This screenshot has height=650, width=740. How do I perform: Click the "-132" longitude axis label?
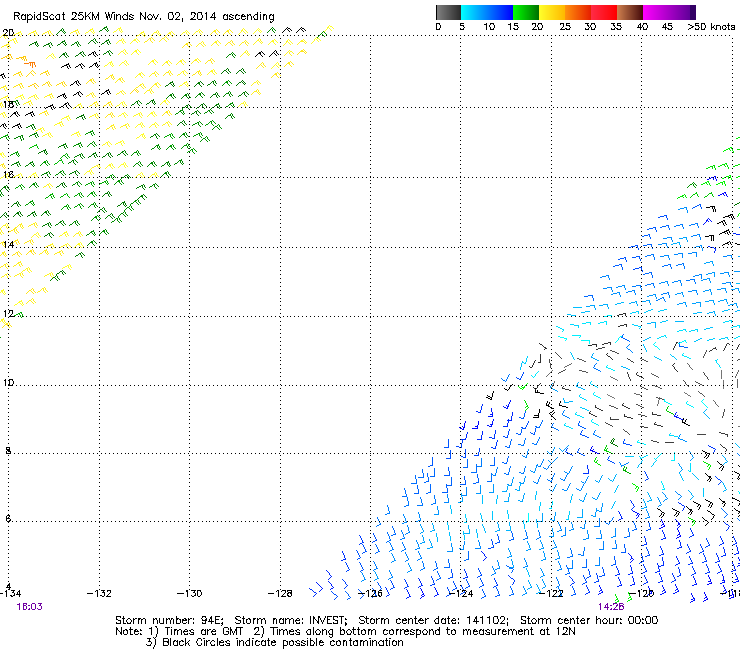point(99,593)
